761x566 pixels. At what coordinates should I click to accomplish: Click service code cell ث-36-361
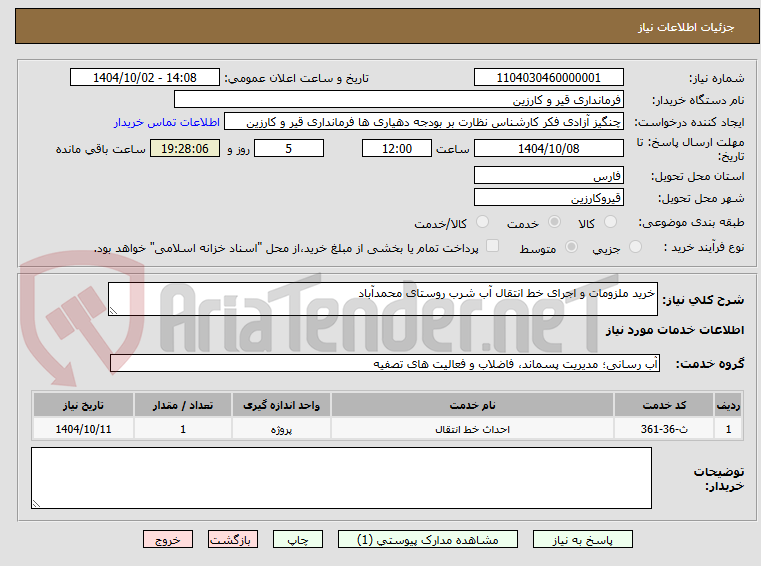pyautogui.click(x=664, y=429)
